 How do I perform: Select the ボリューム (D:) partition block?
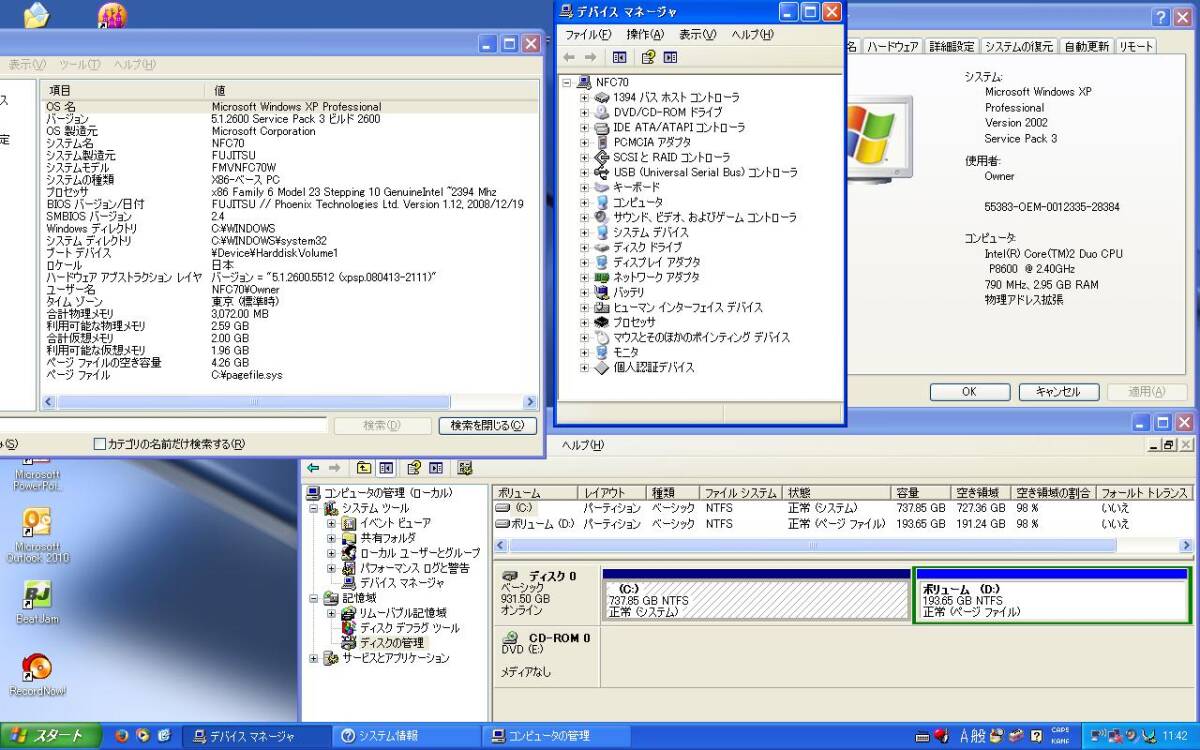point(1050,597)
